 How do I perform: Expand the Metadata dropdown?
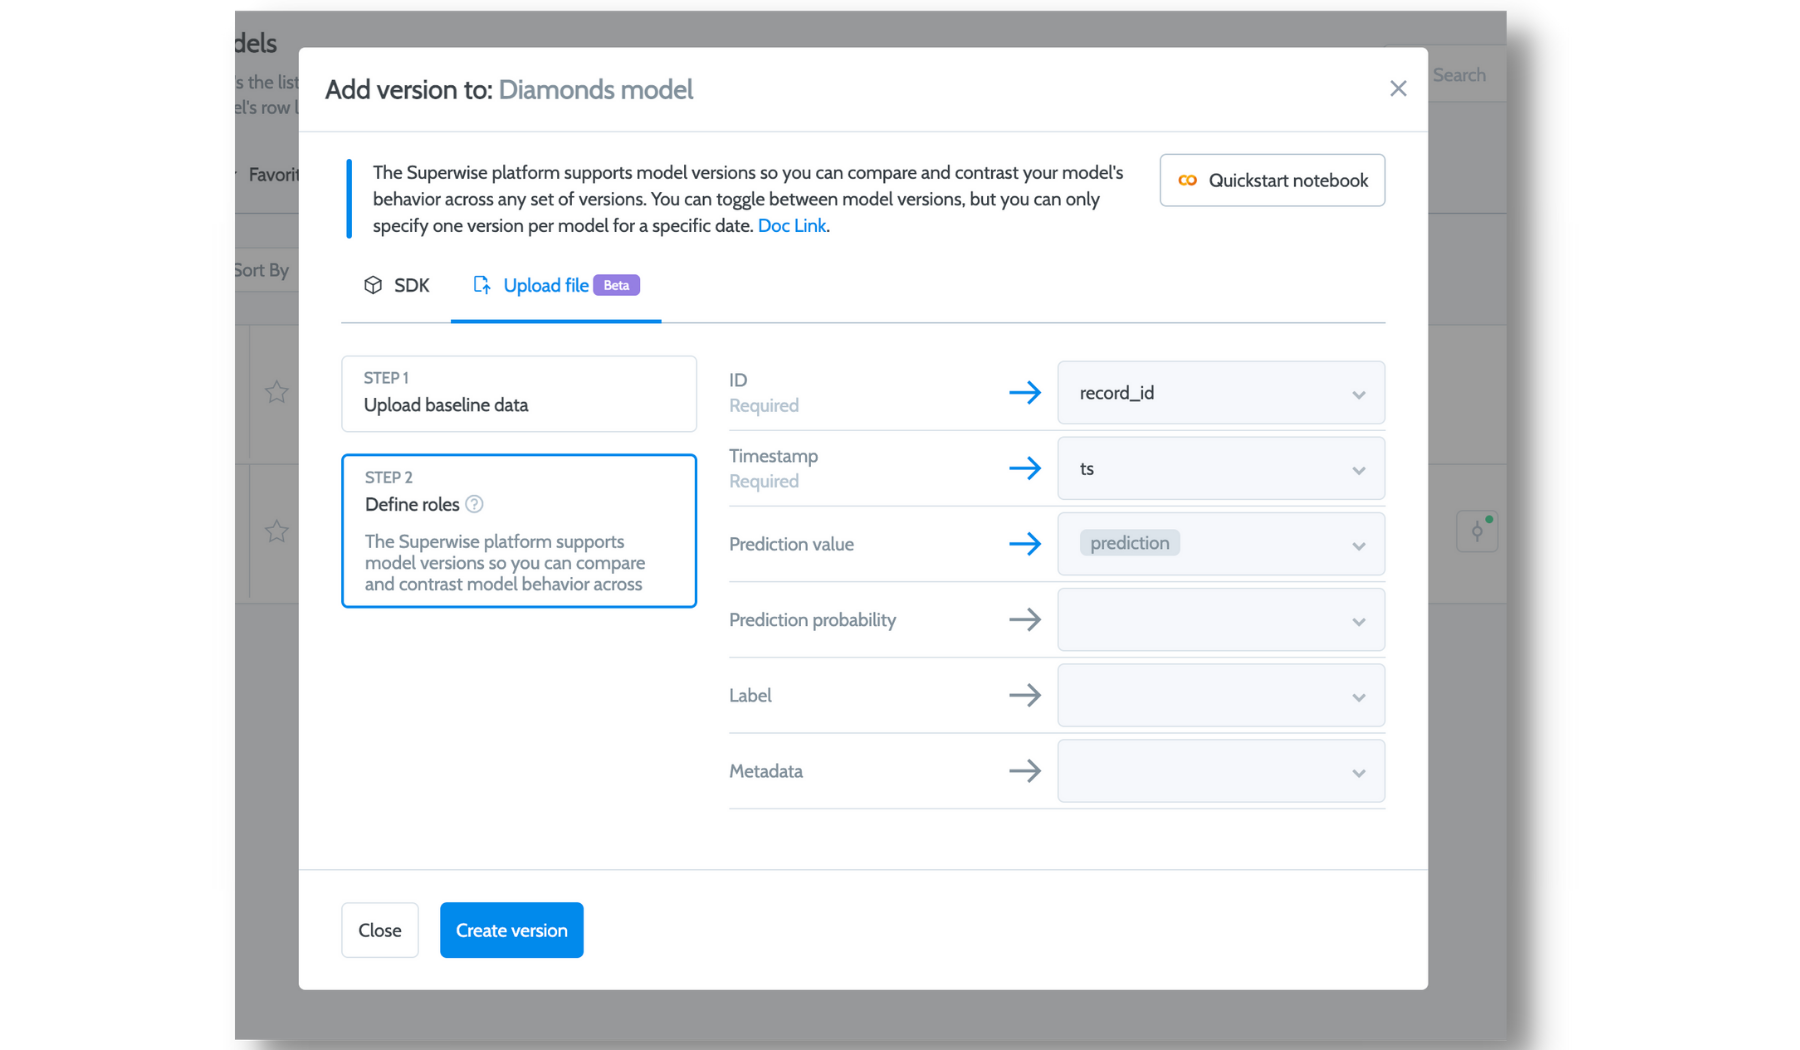click(1221, 771)
